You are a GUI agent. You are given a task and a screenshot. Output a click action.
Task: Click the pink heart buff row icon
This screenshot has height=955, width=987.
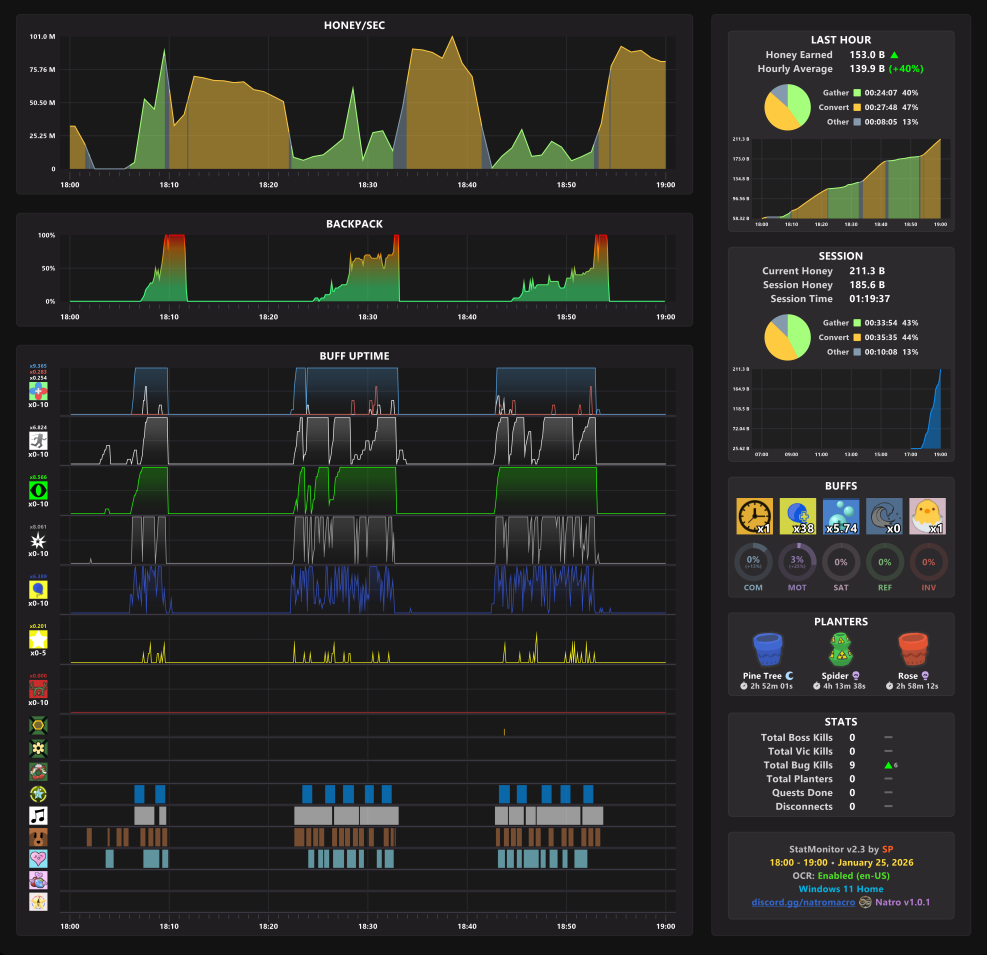[38, 859]
